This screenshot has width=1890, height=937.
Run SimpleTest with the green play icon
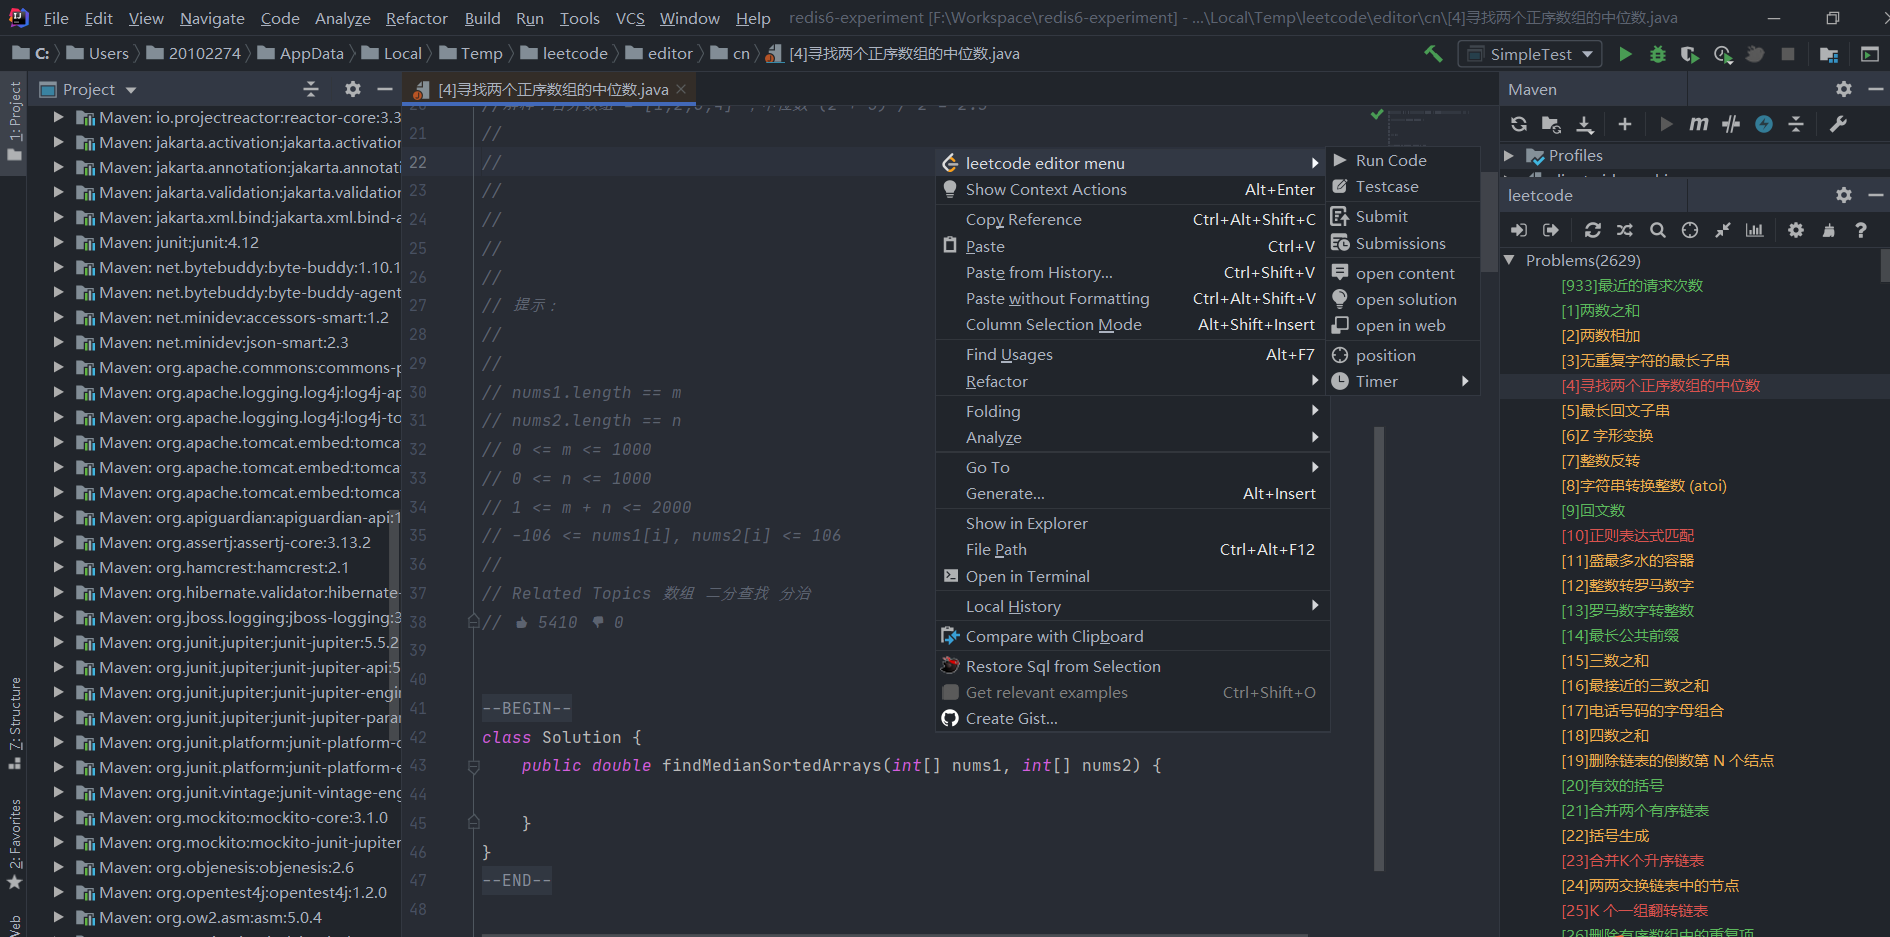point(1625,54)
